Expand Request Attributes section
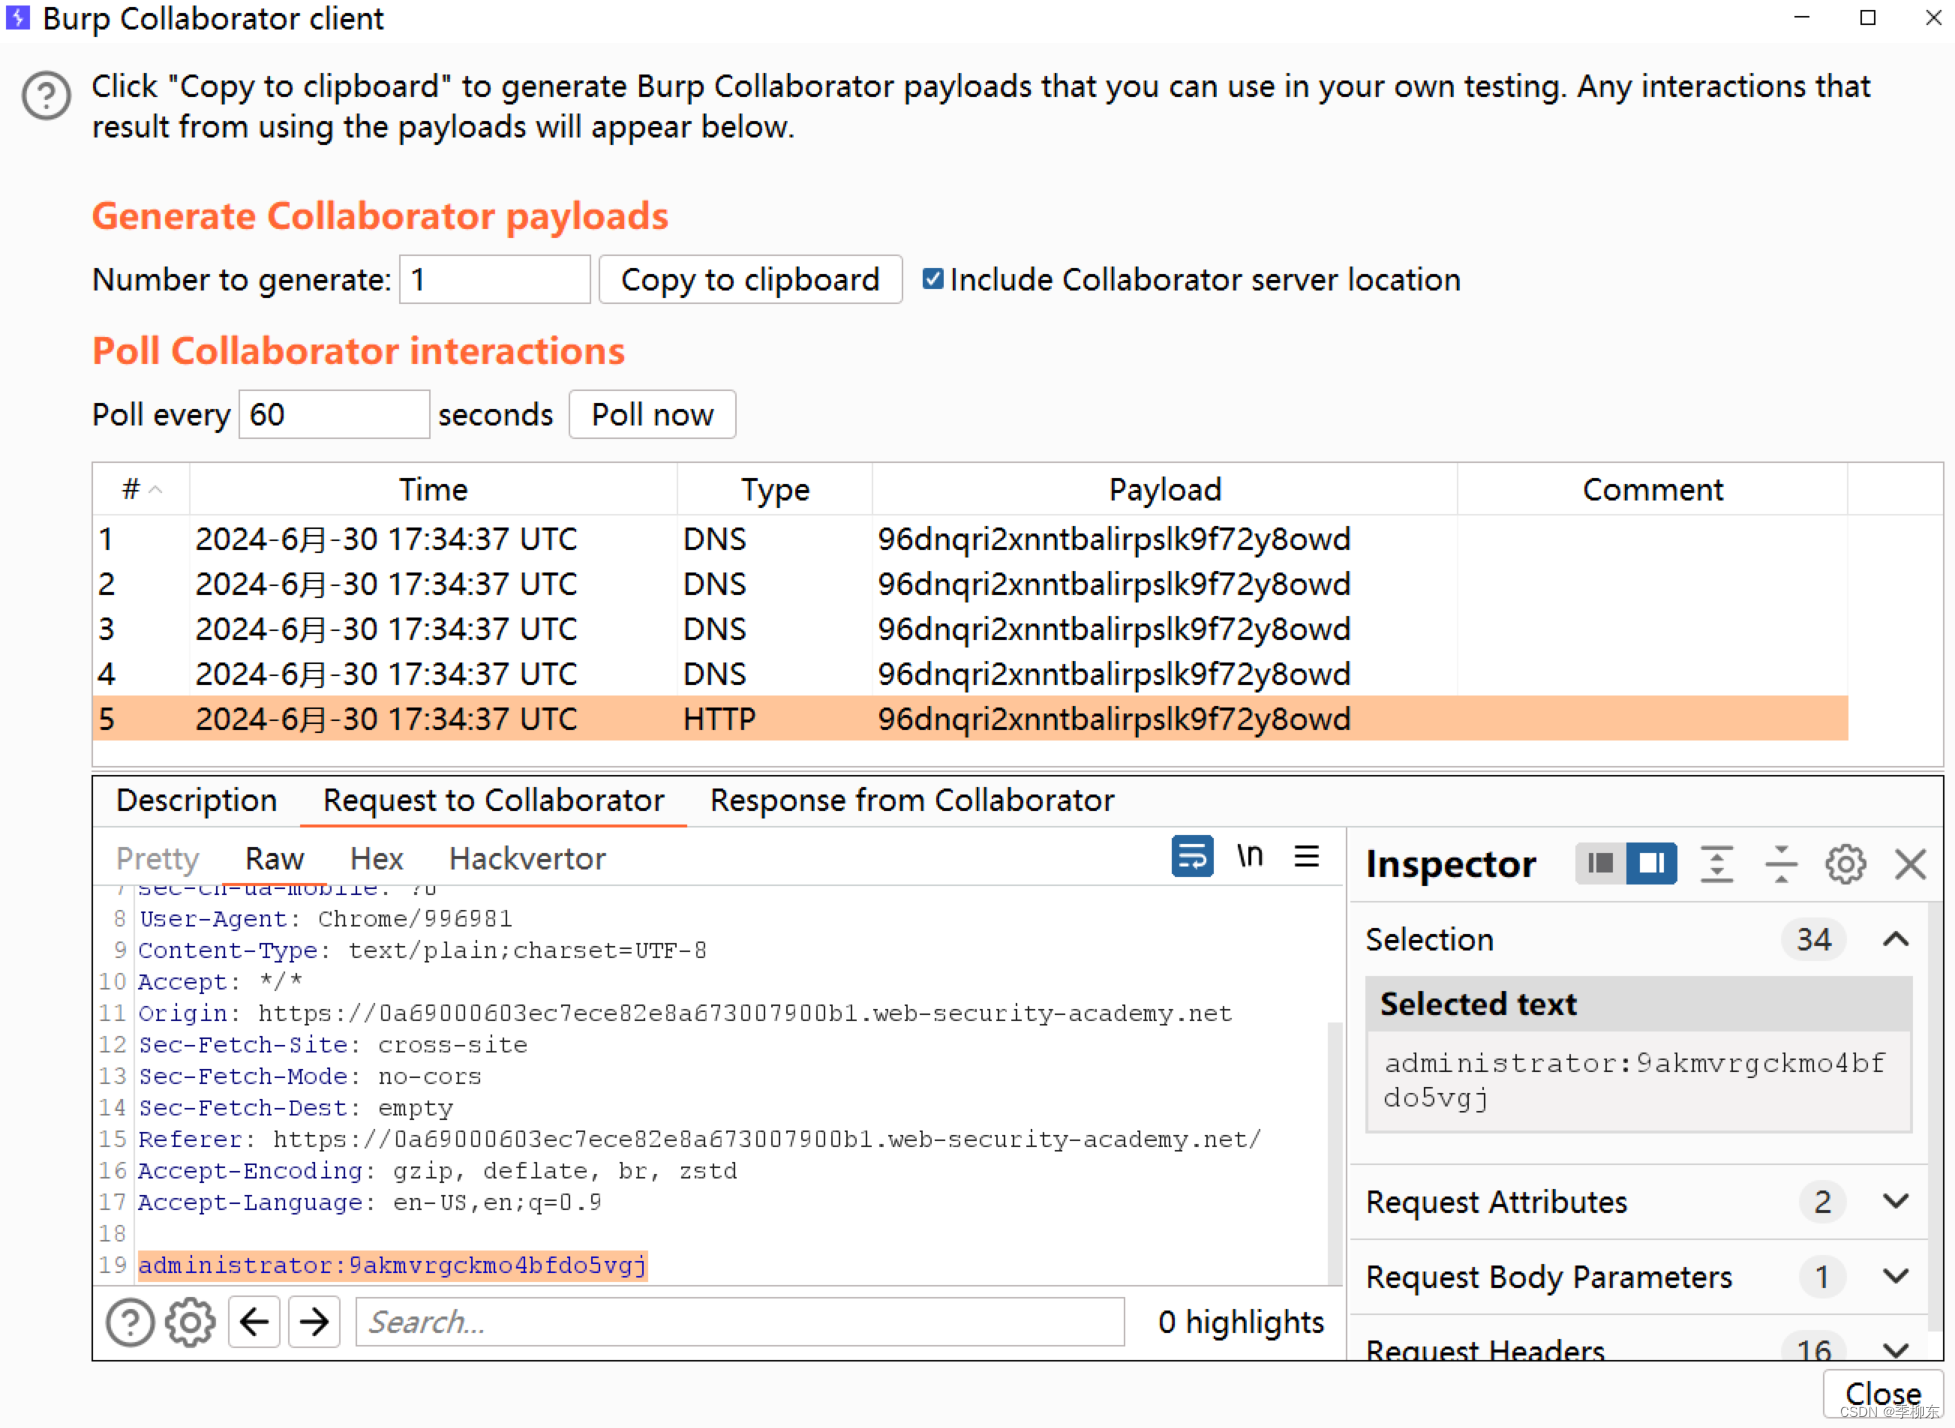This screenshot has width=1955, height=1428. coord(1896,1201)
